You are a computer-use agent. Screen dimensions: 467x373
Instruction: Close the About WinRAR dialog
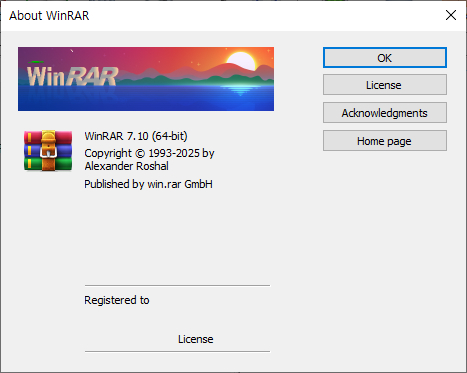point(451,15)
